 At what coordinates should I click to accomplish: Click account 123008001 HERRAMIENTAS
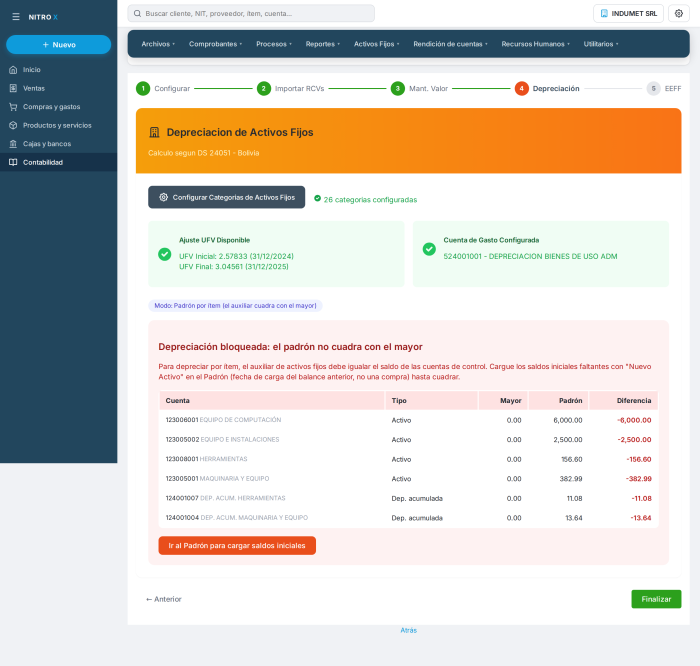coord(206,459)
